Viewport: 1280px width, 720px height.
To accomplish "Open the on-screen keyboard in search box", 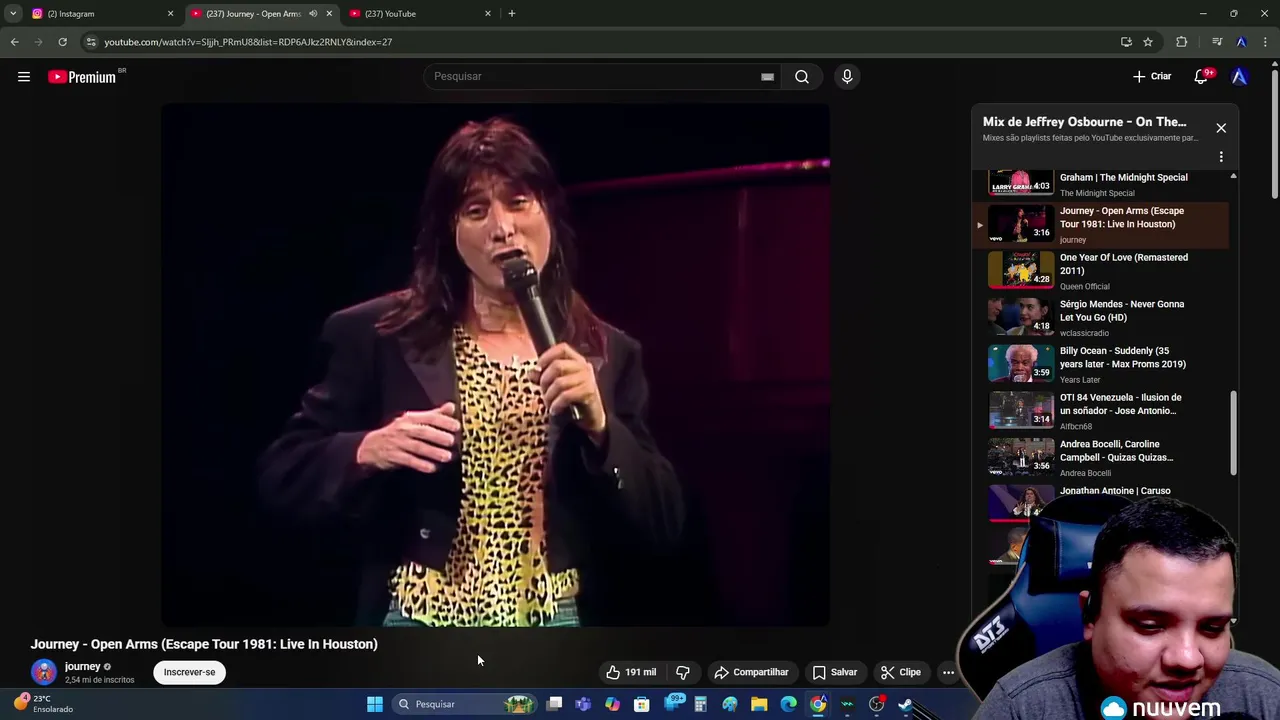I will point(767,77).
